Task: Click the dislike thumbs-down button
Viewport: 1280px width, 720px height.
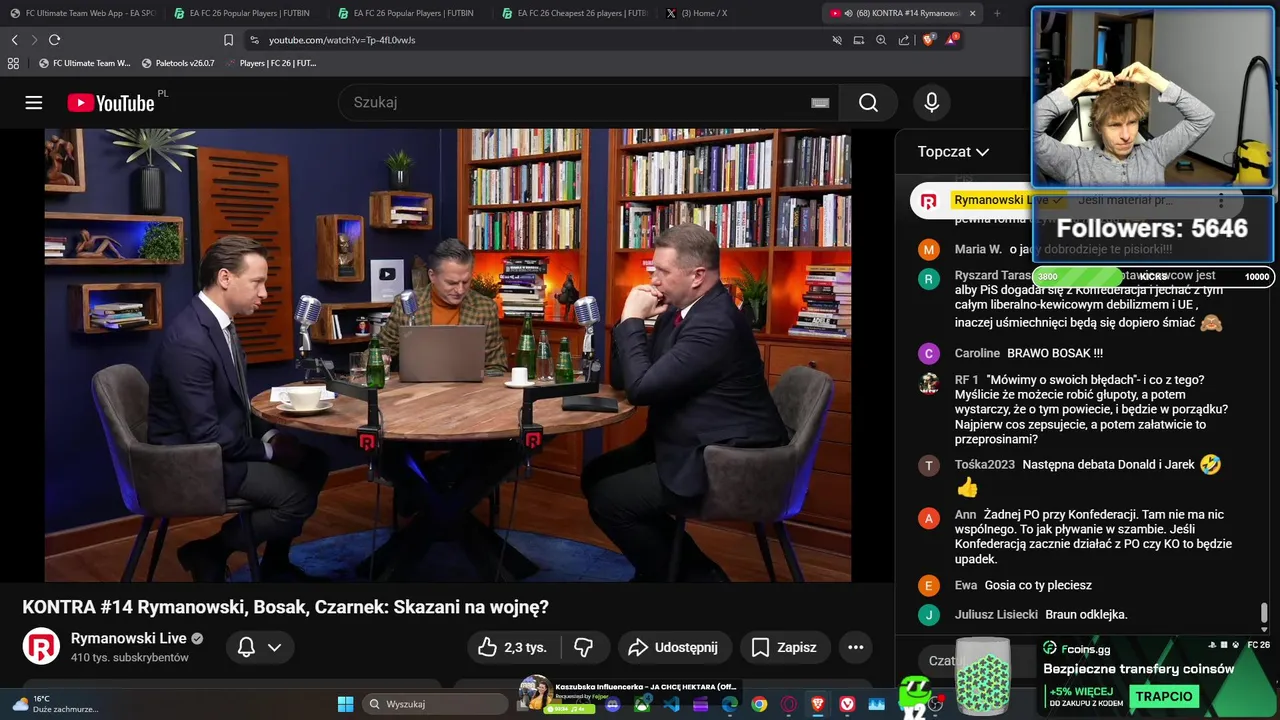Action: [x=584, y=647]
